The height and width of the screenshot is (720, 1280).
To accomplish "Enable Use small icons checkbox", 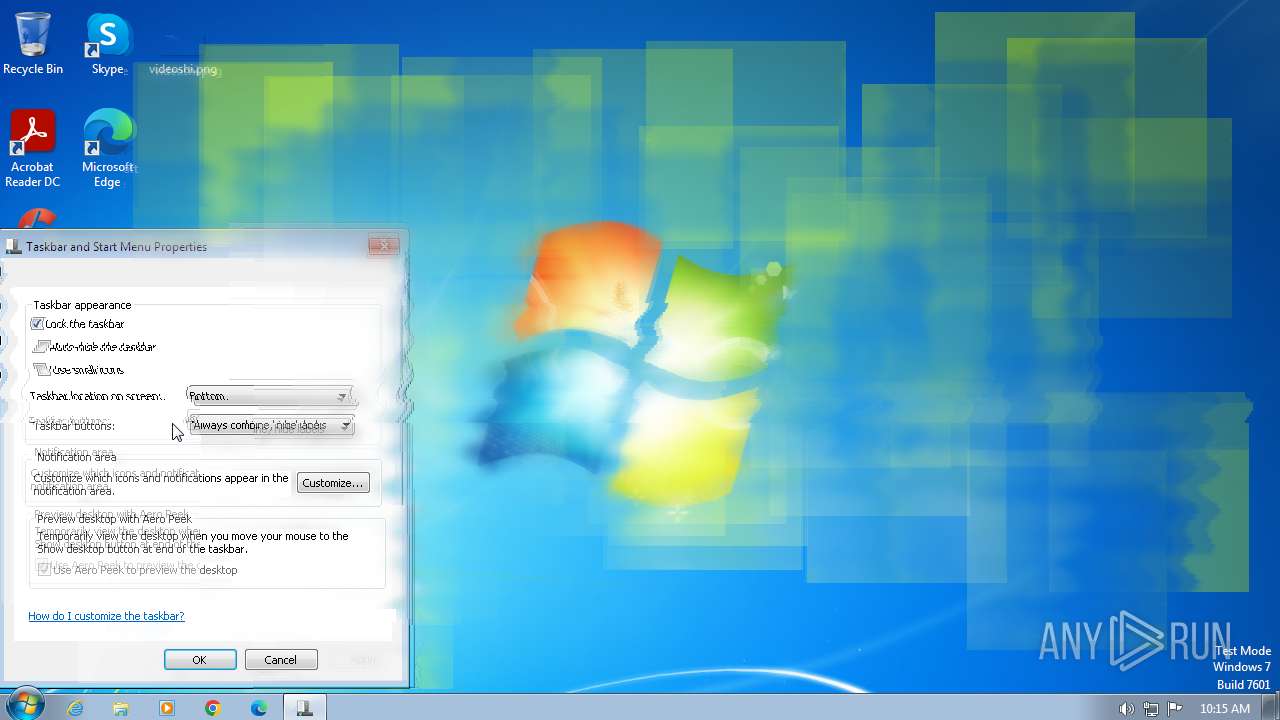I will 40,369.
